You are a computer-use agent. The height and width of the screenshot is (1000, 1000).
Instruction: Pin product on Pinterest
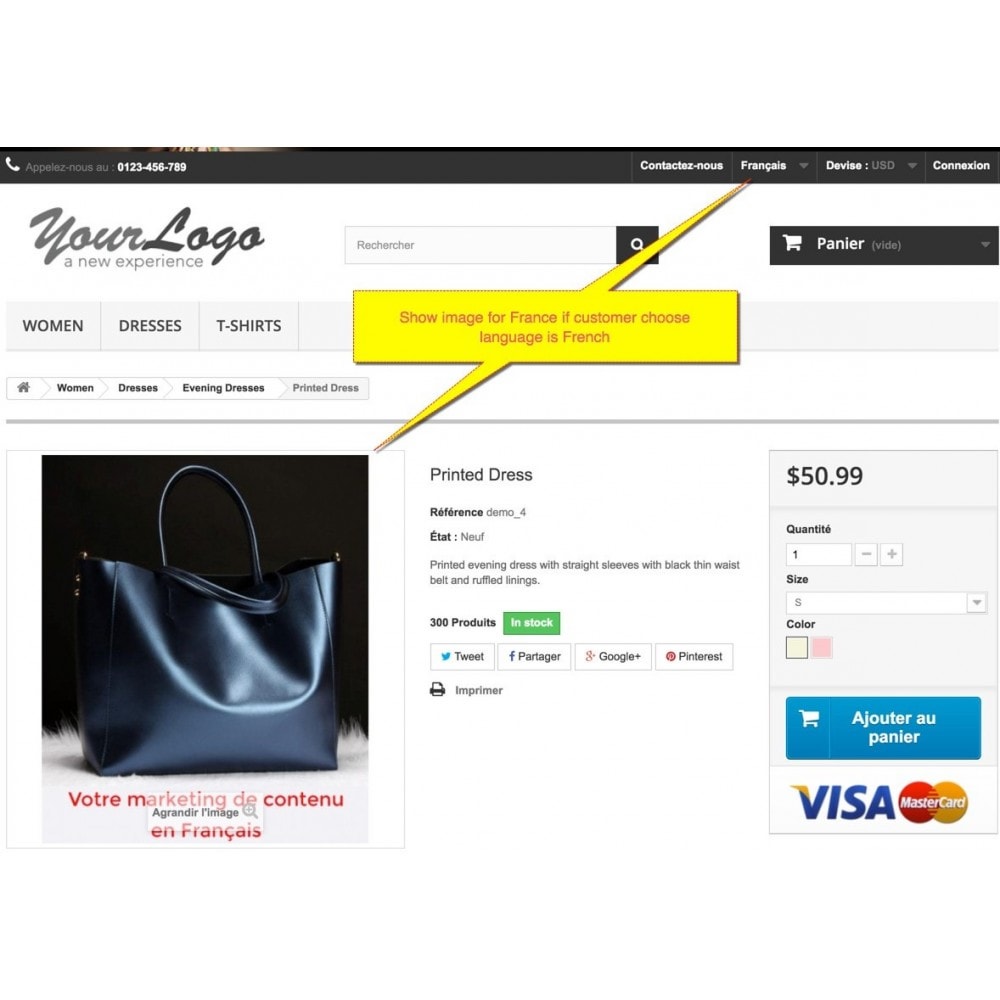tap(694, 656)
